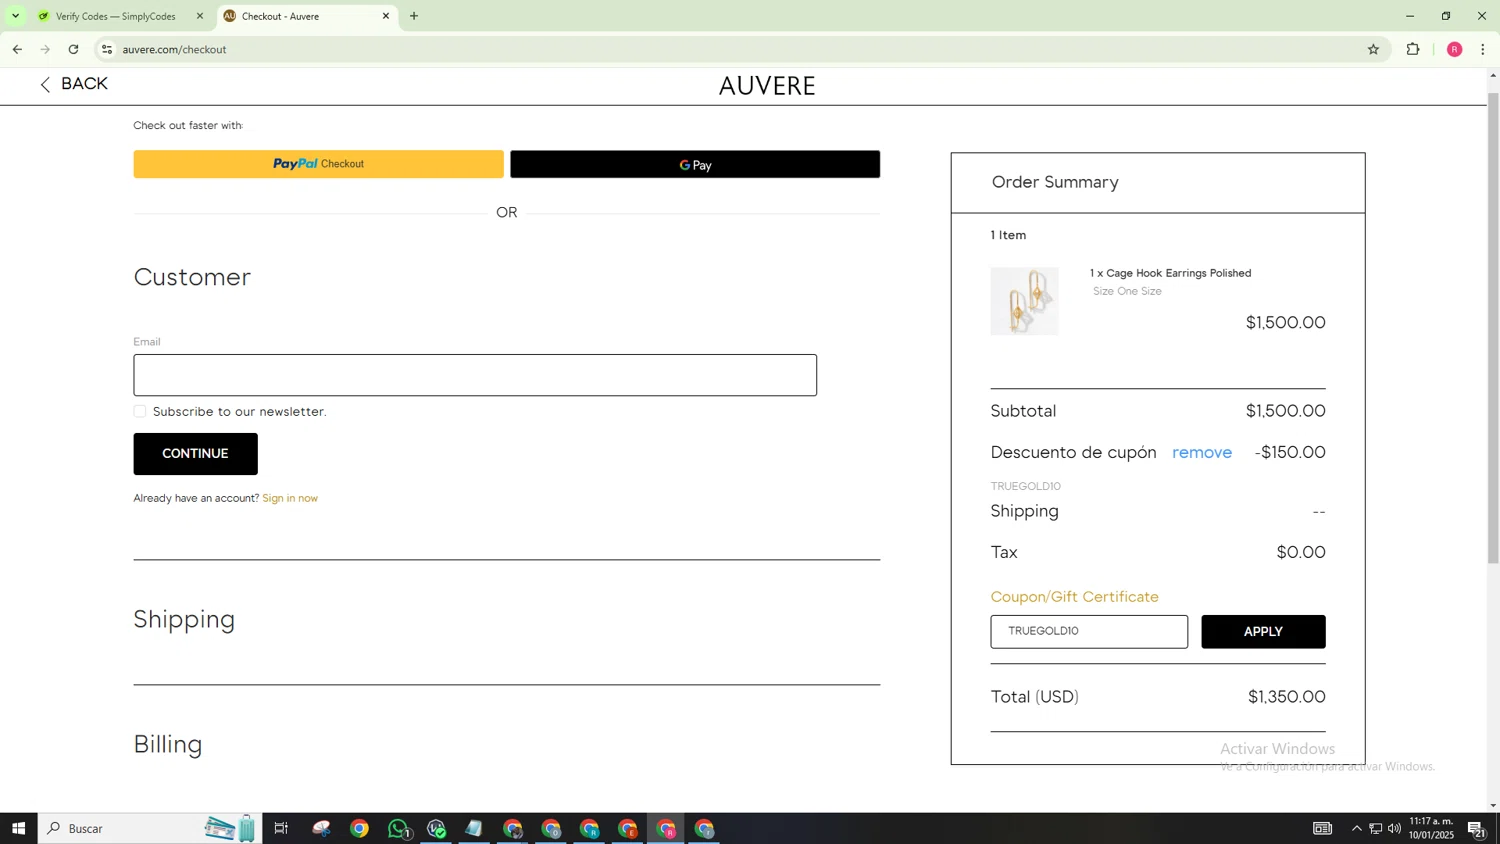Go back using the browser back arrow
Image resolution: width=1500 pixels, height=844 pixels.
pos(17,49)
